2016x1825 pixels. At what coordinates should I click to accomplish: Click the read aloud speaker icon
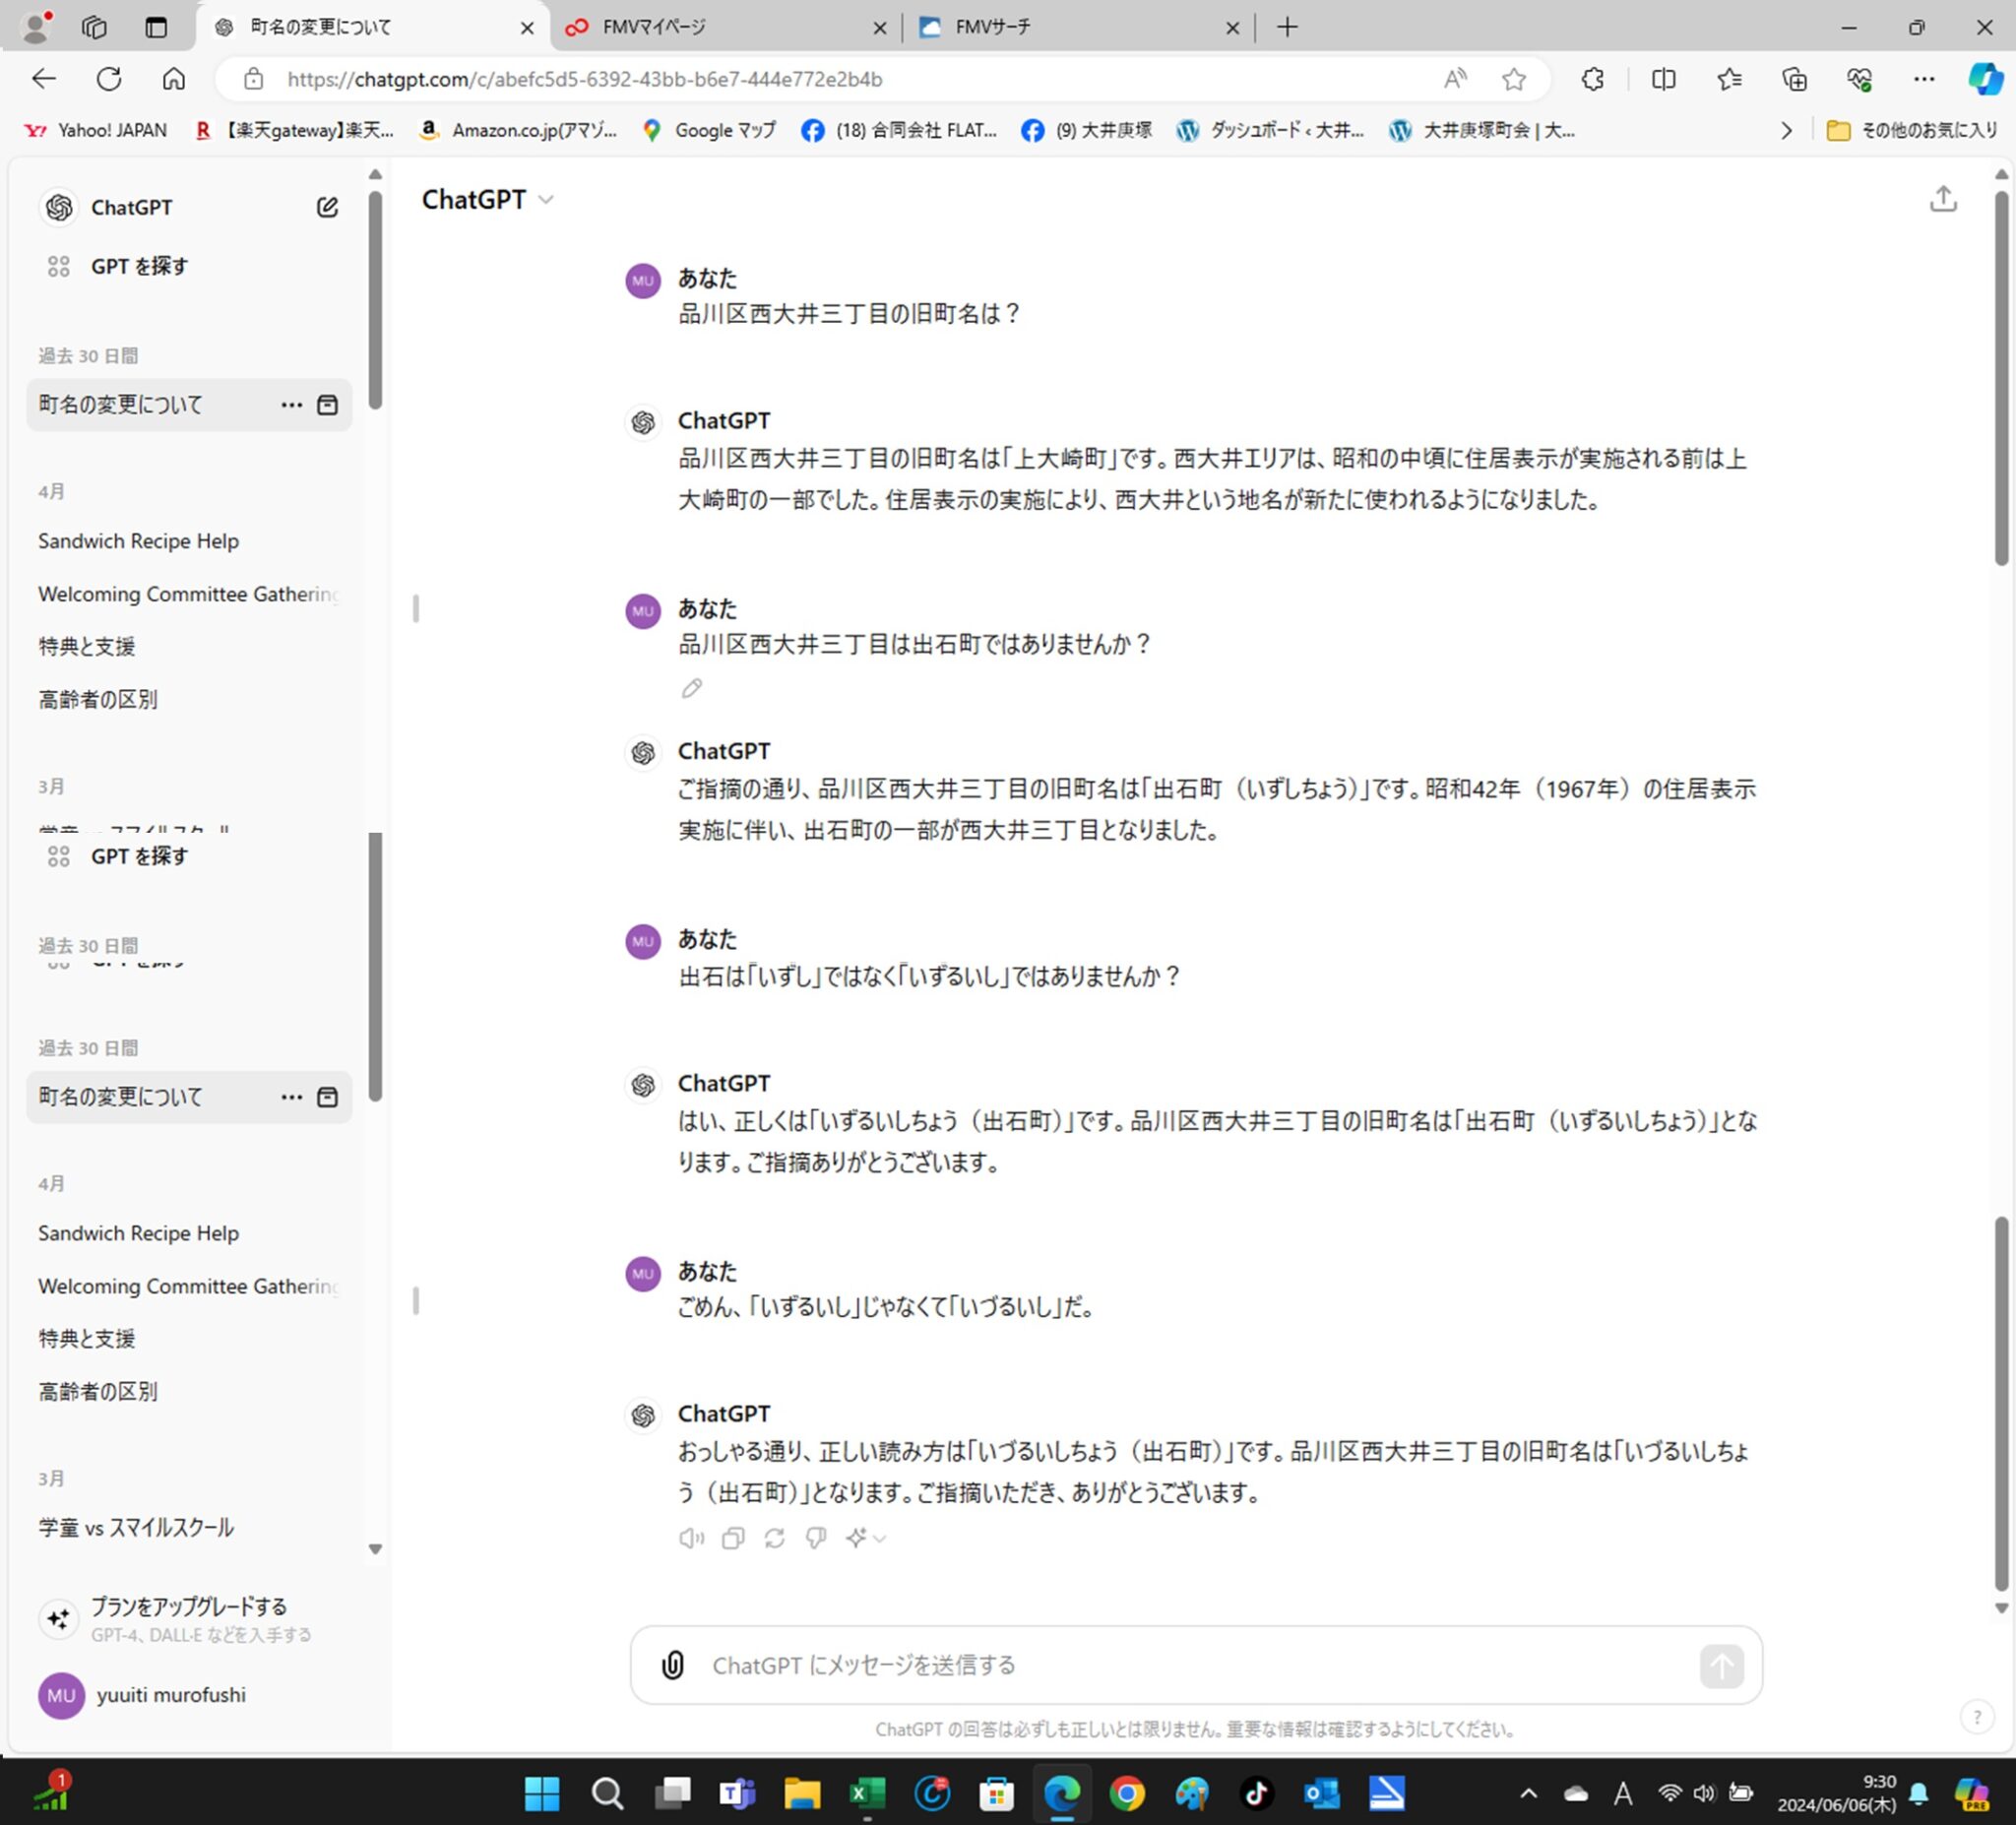691,1538
